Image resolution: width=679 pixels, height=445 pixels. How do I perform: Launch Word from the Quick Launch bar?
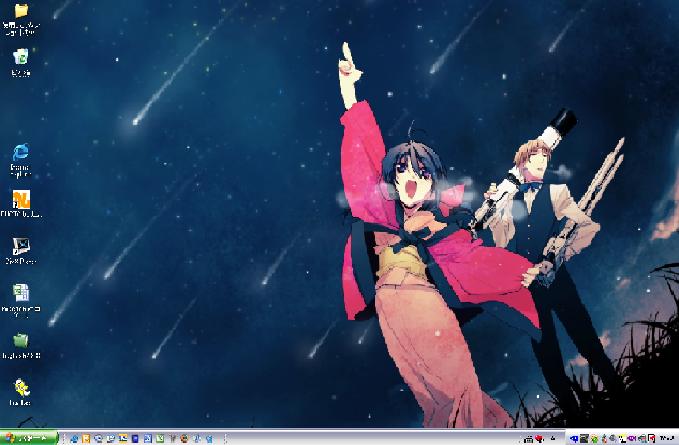pos(148,439)
